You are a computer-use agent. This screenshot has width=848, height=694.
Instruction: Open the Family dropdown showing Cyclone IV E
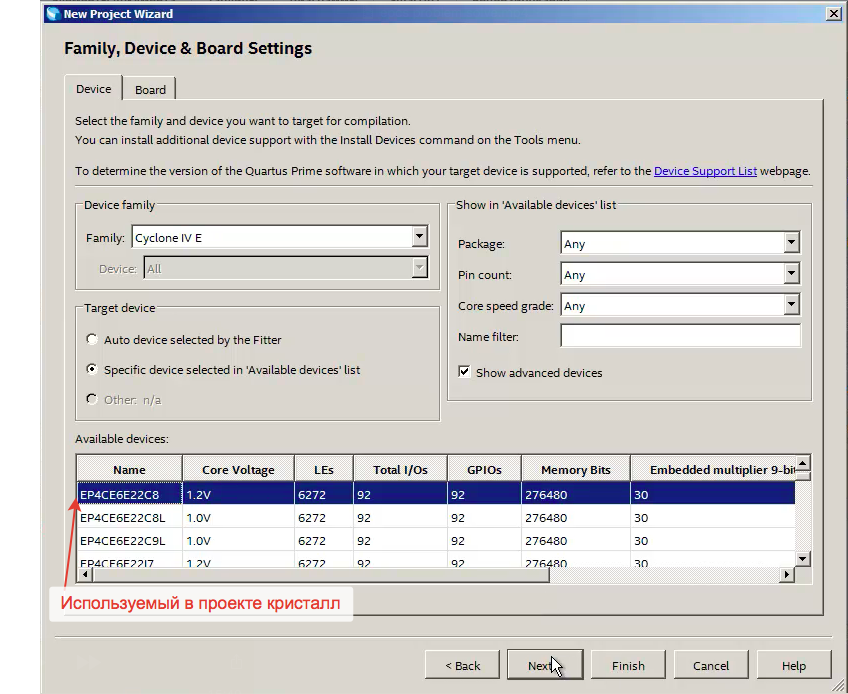pos(280,237)
